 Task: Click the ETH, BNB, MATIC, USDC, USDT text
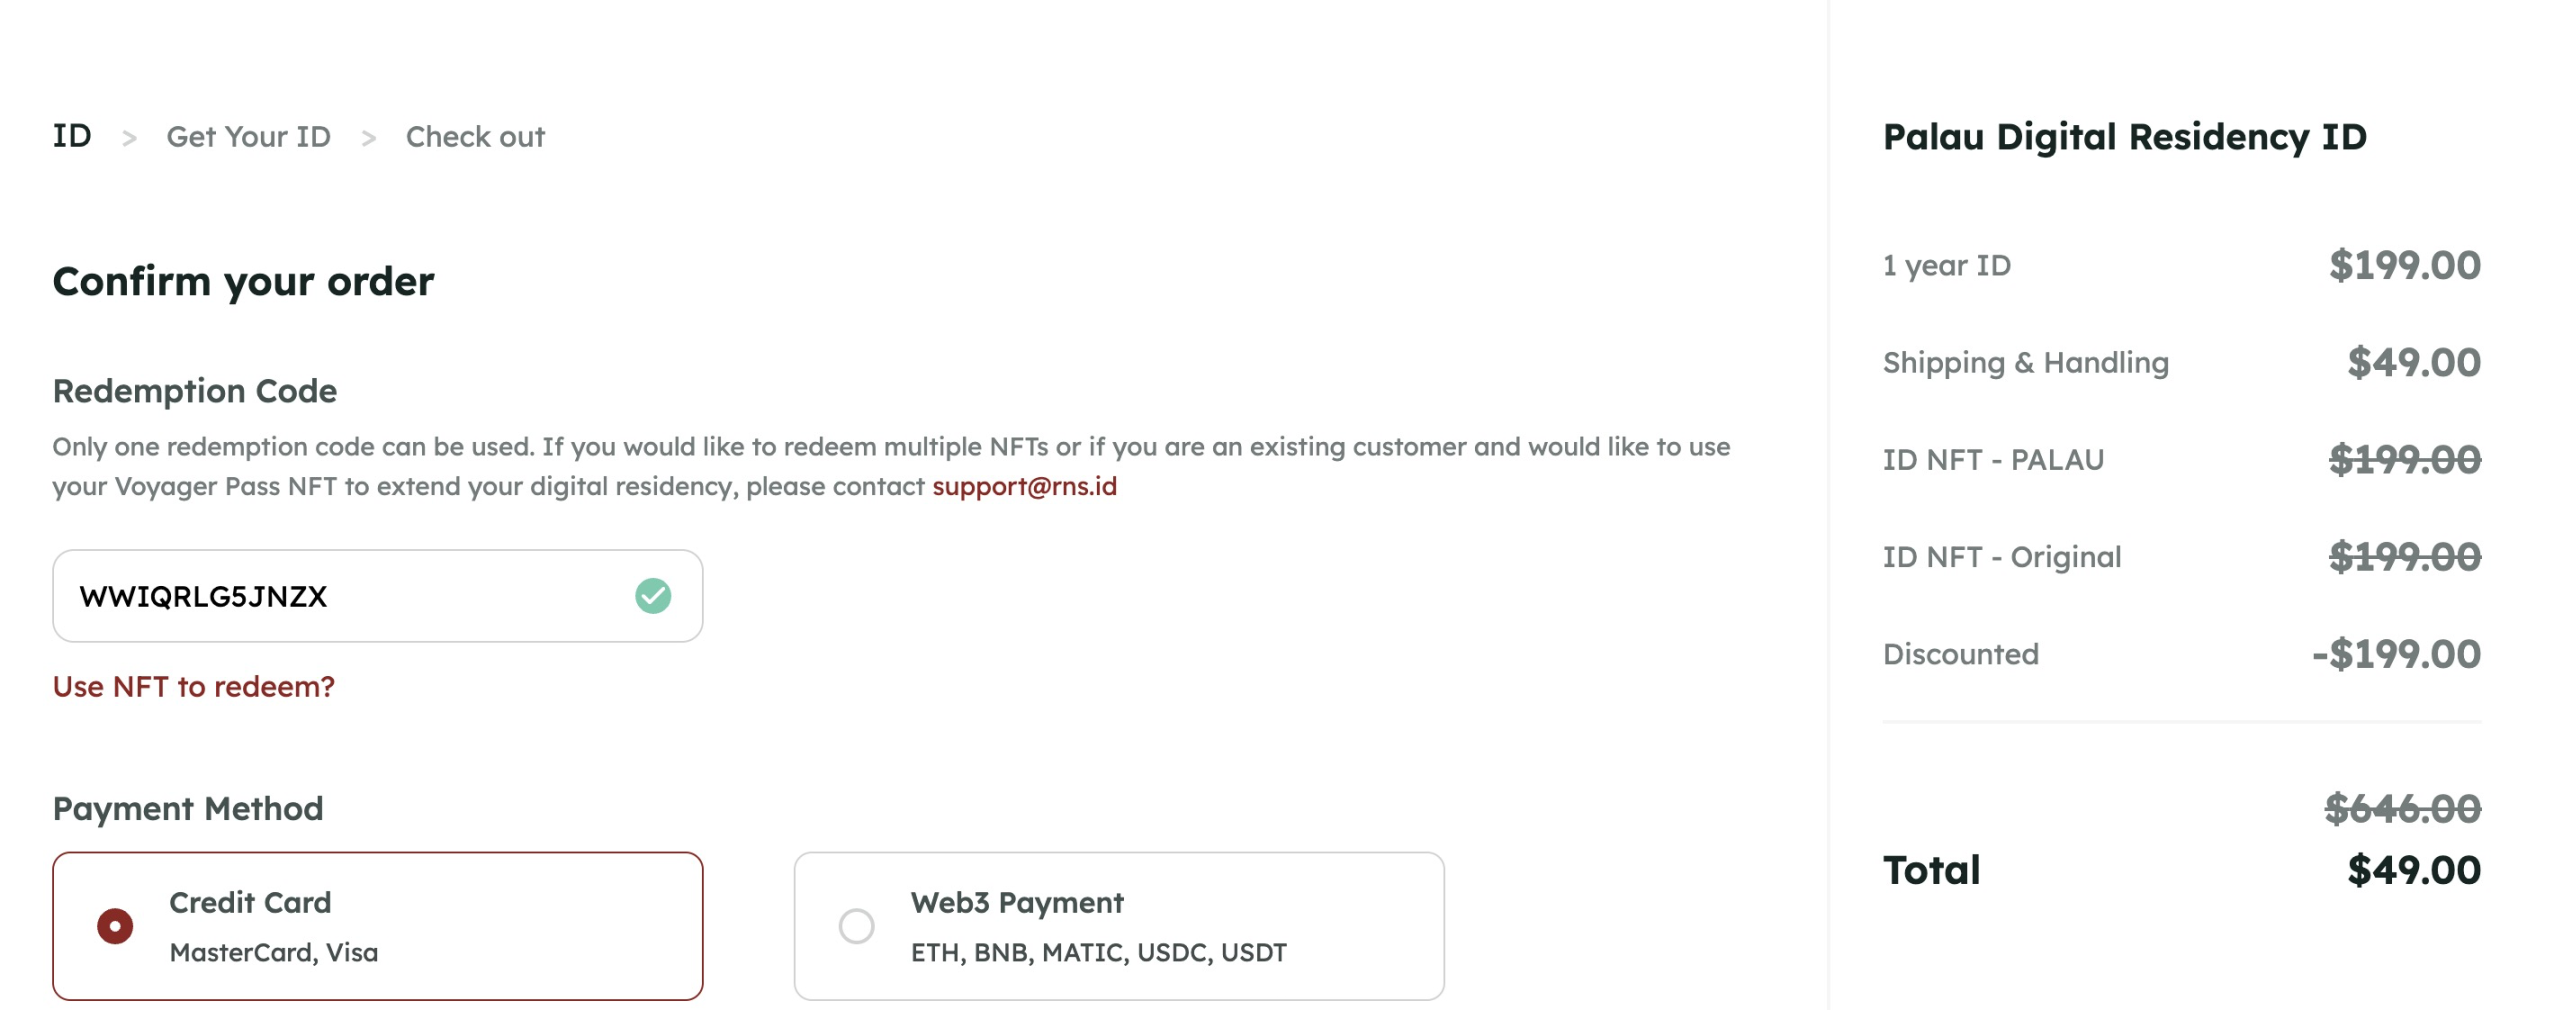[1098, 952]
